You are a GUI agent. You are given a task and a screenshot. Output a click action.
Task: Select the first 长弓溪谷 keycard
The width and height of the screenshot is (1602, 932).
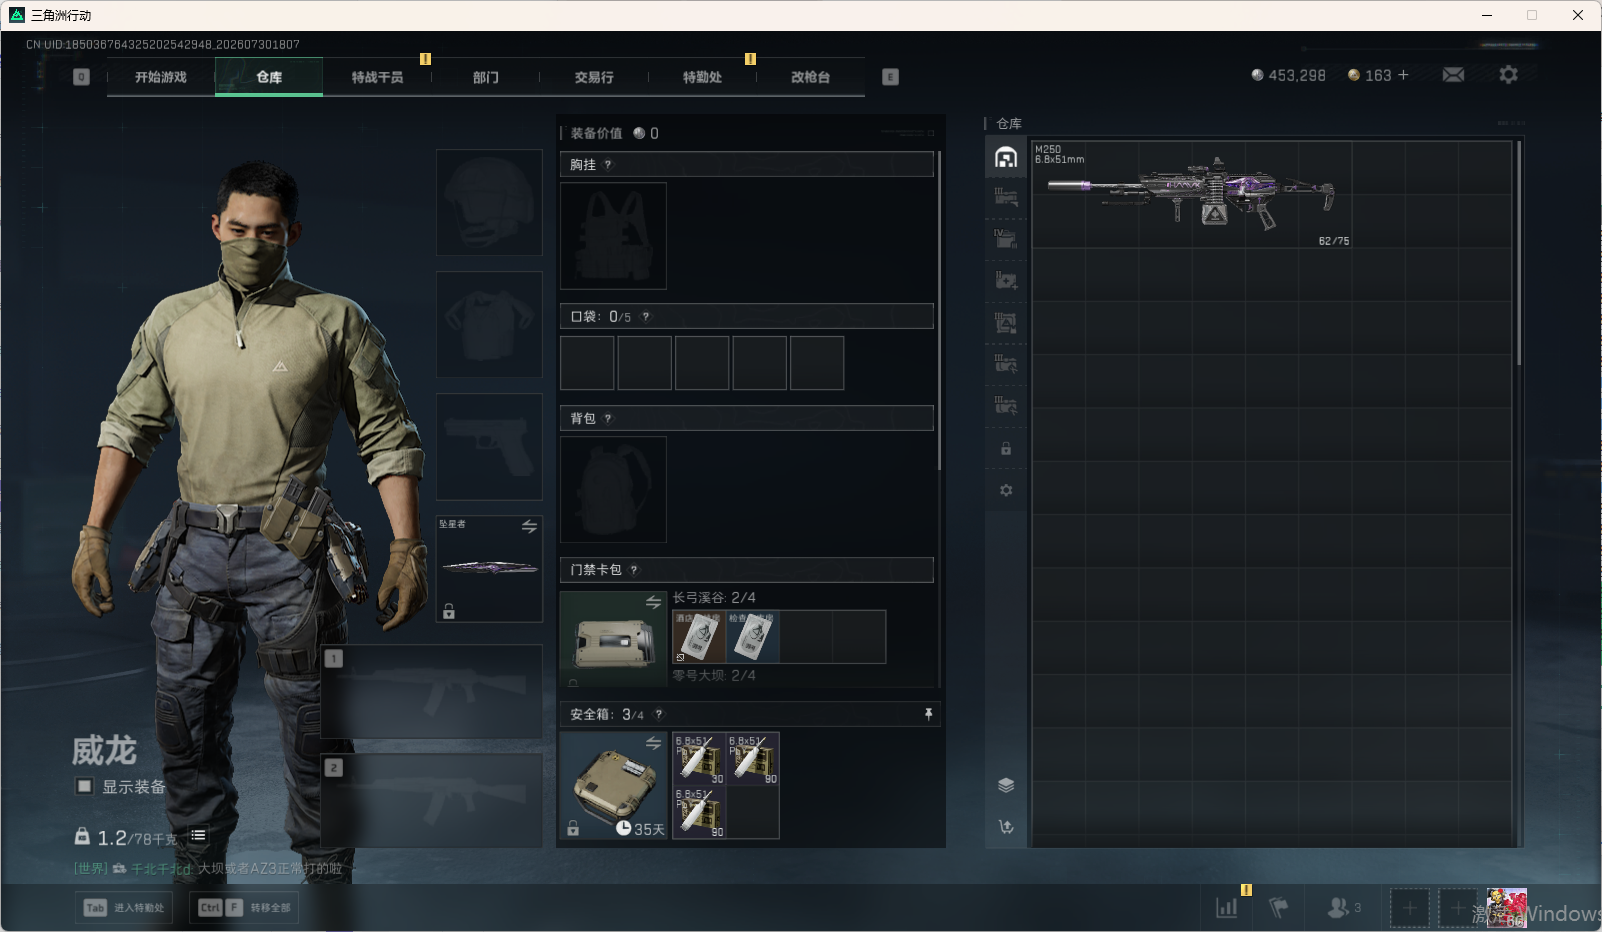699,637
